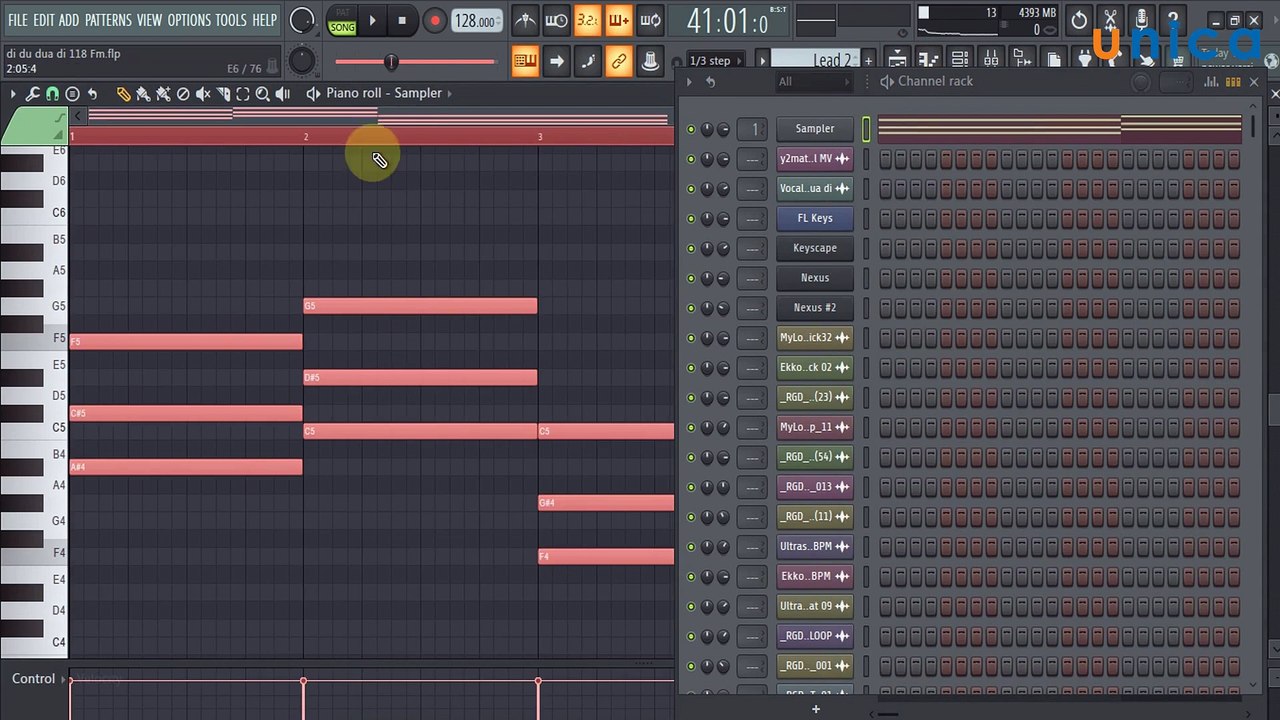Select the FL Keys channel button
Screen dimensions: 1280x720
point(815,218)
